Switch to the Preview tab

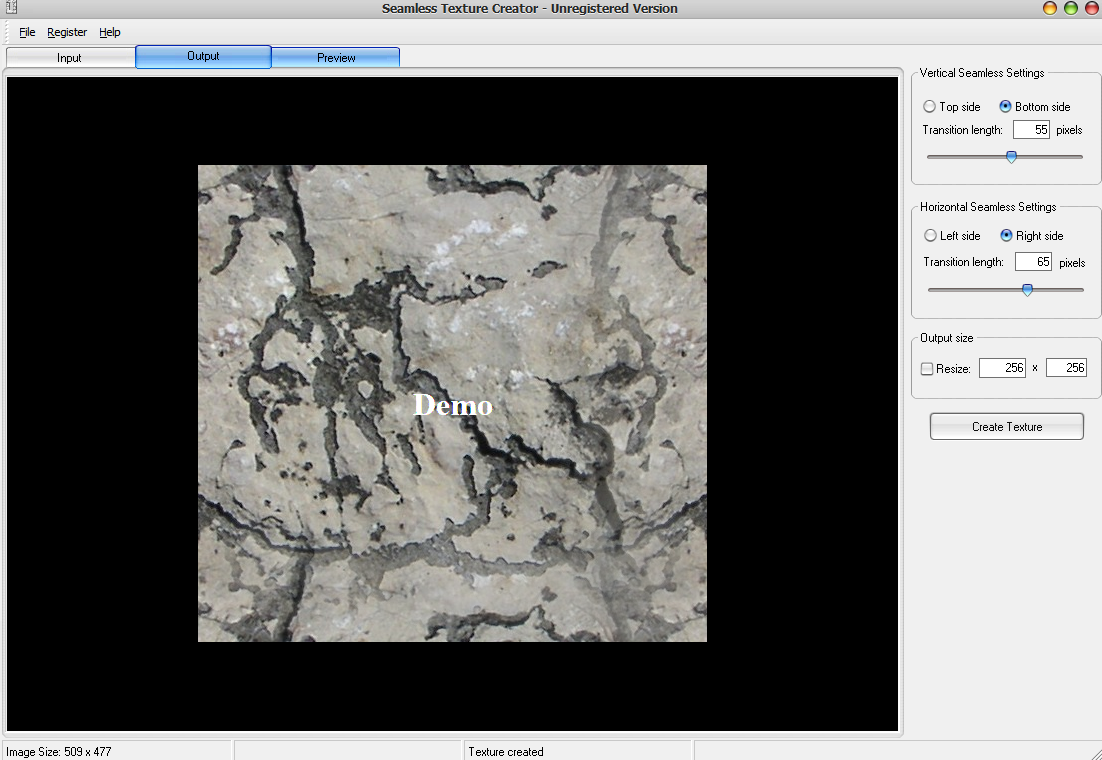pyautogui.click(x=336, y=58)
